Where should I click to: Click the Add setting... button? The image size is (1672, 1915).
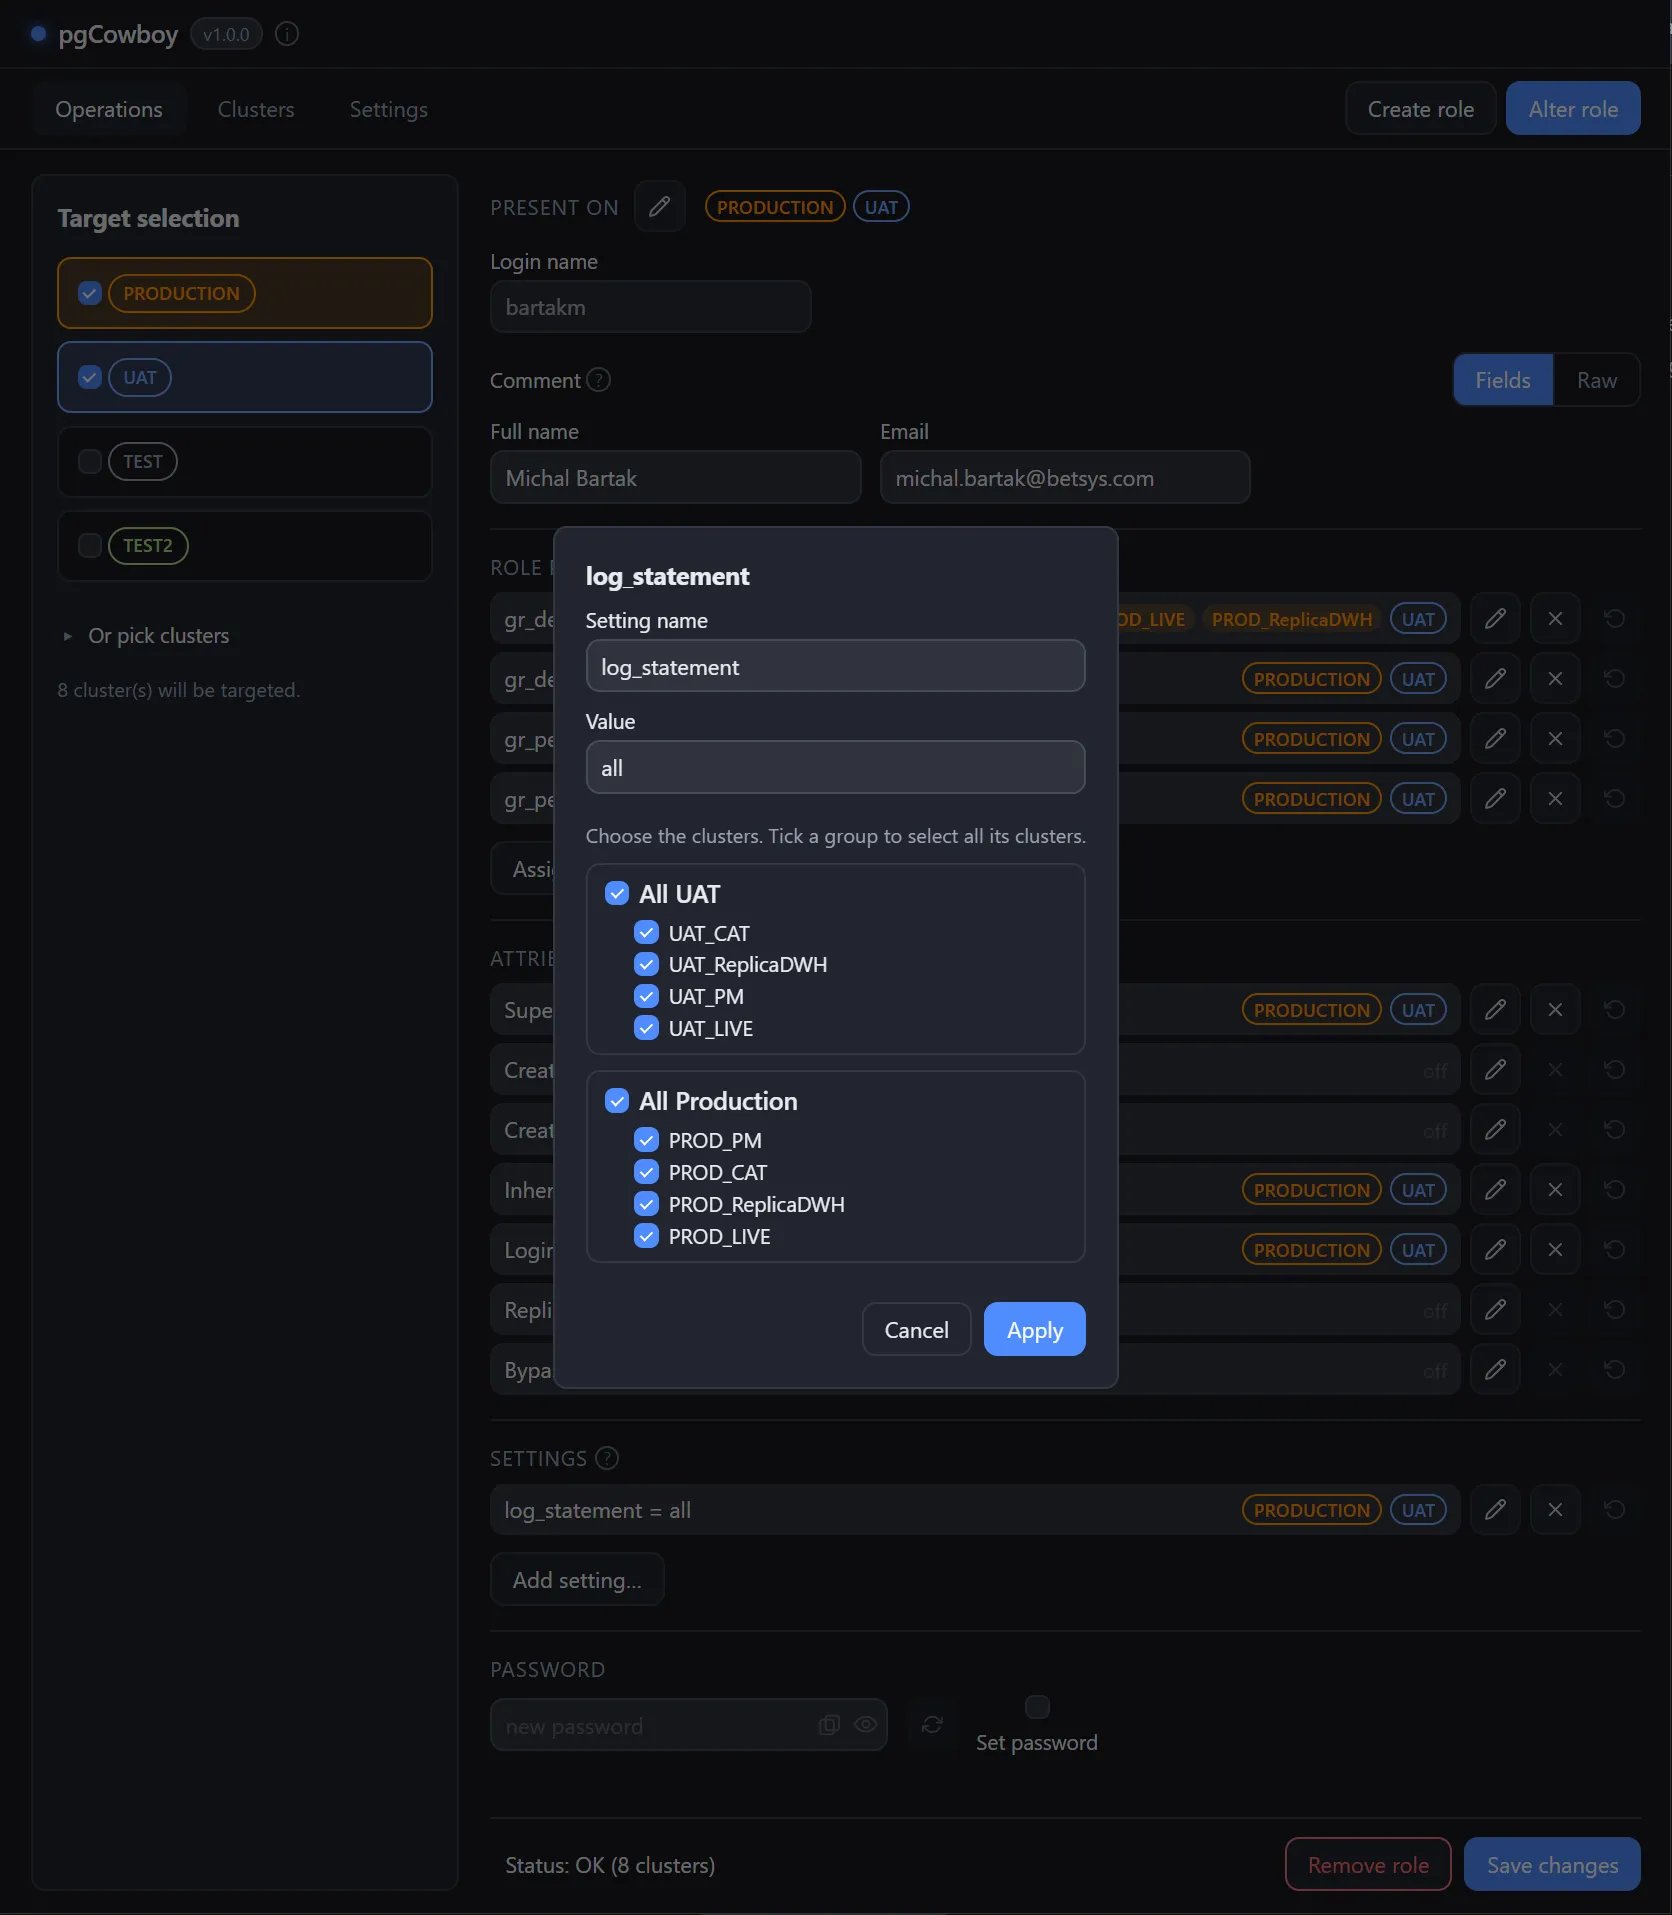(x=577, y=1580)
